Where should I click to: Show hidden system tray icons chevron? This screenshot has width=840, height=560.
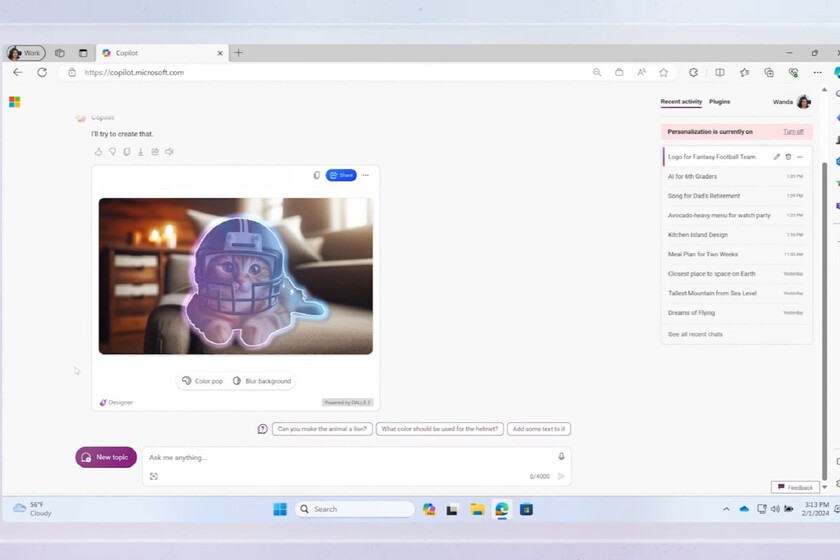tap(726, 509)
